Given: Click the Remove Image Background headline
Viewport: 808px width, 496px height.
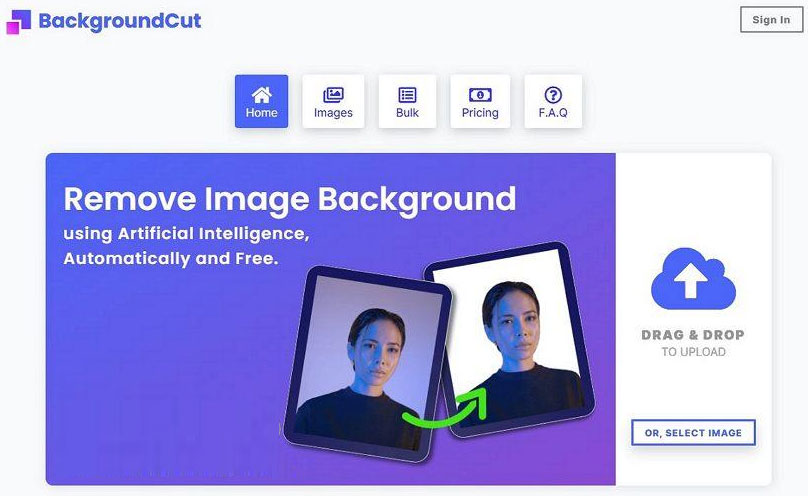Looking at the screenshot, I should pyautogui.click(x=290, y=199).
